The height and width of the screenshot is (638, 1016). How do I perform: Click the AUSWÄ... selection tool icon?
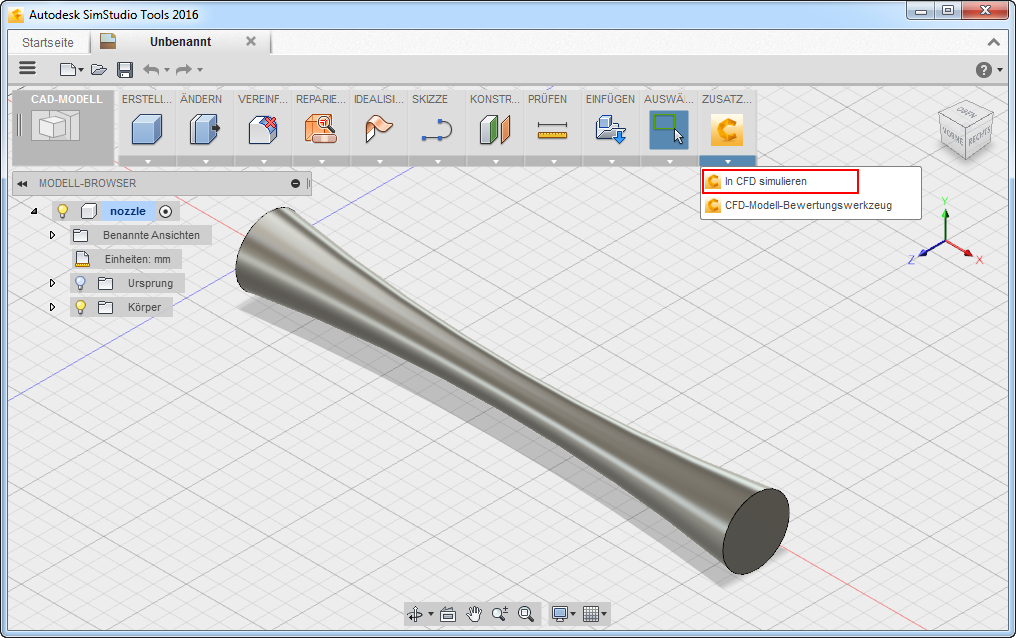(x=669, y=130)
